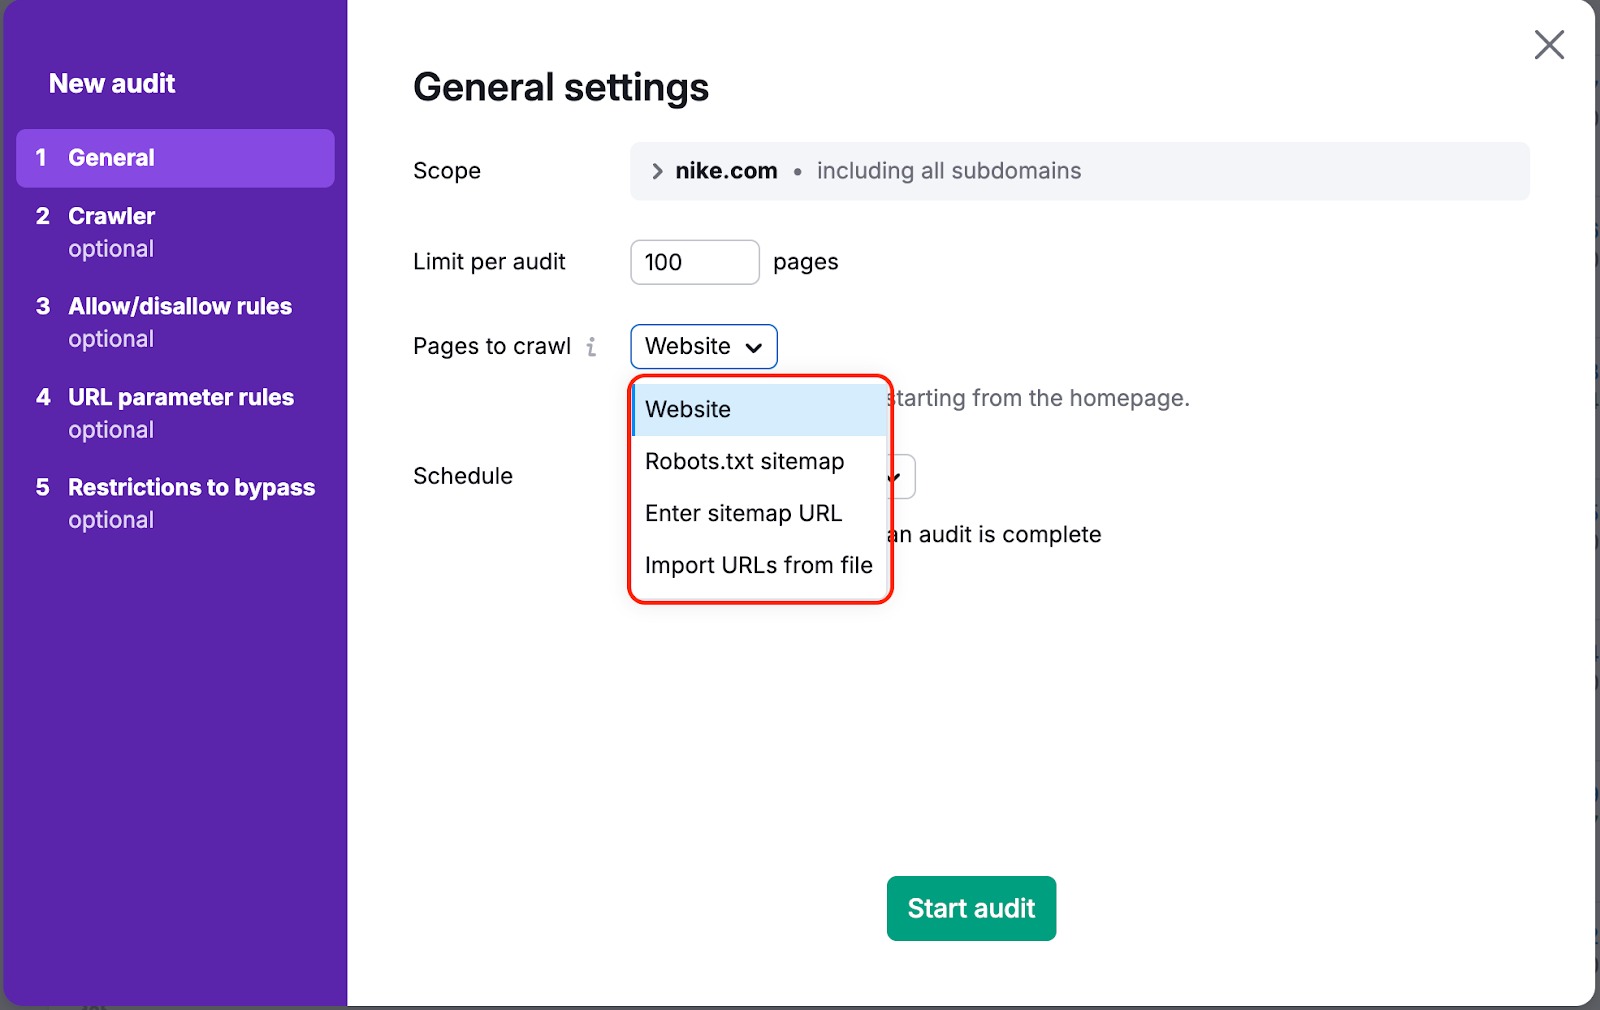This screenshot has width=1600, height=1010.
Task: Switch to the Crawler settings step
Action: (111, 216)
